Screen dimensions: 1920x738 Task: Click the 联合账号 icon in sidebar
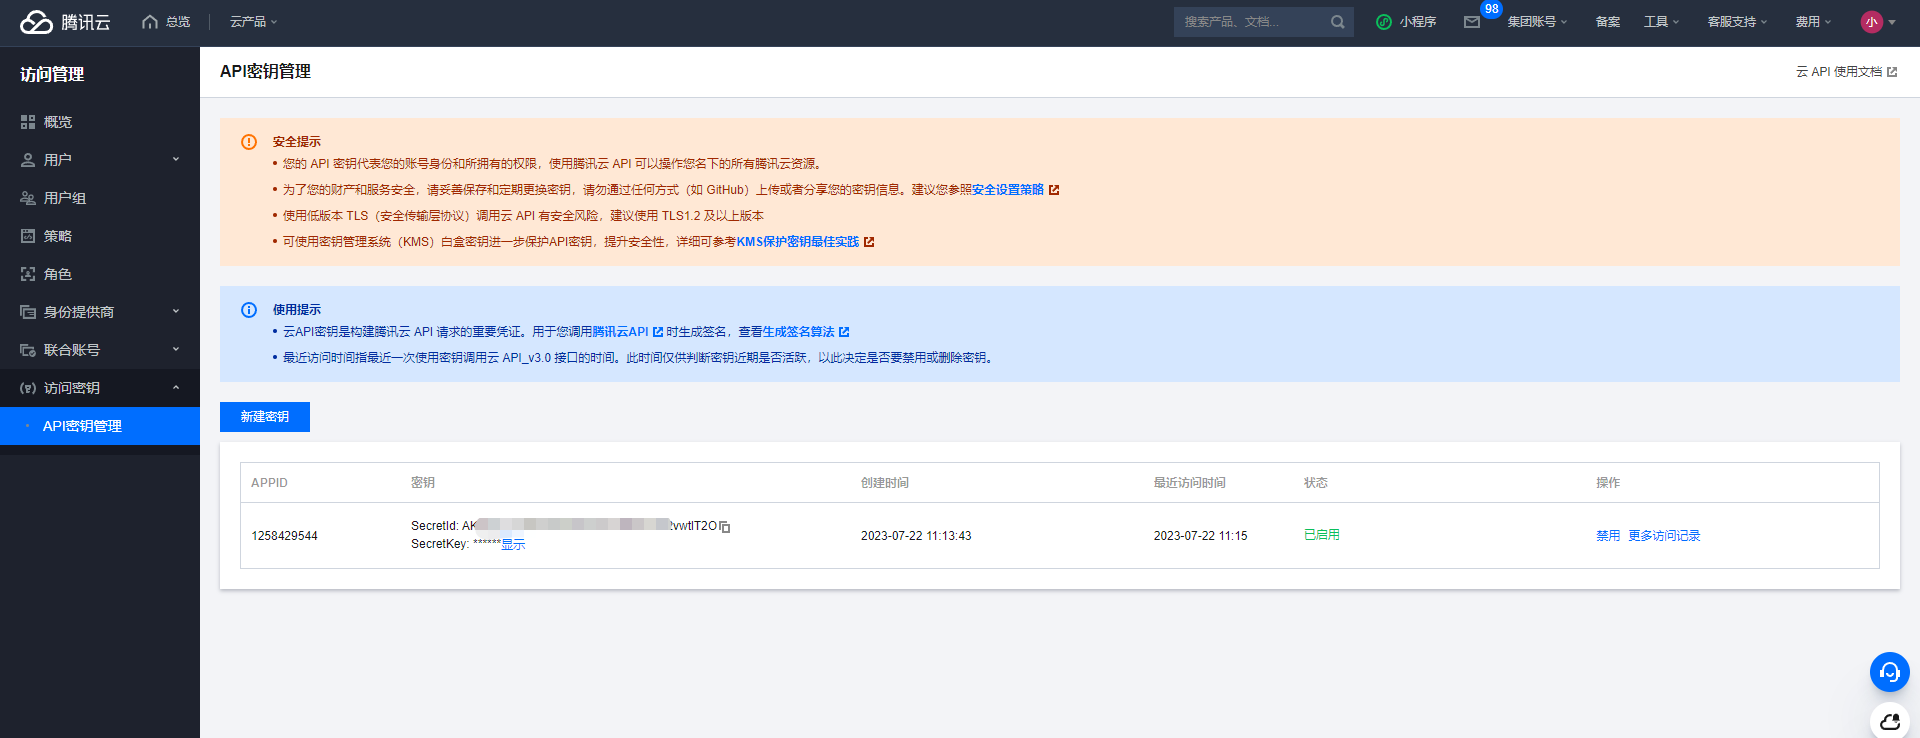coord(28,350)
